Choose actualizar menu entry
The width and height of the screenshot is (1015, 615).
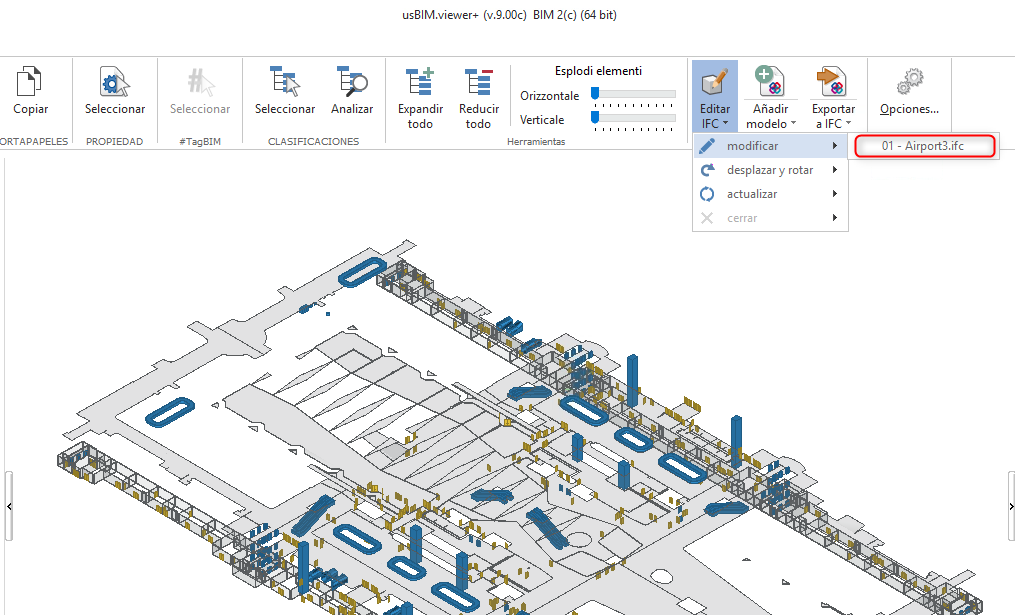[x=770, y=194]
